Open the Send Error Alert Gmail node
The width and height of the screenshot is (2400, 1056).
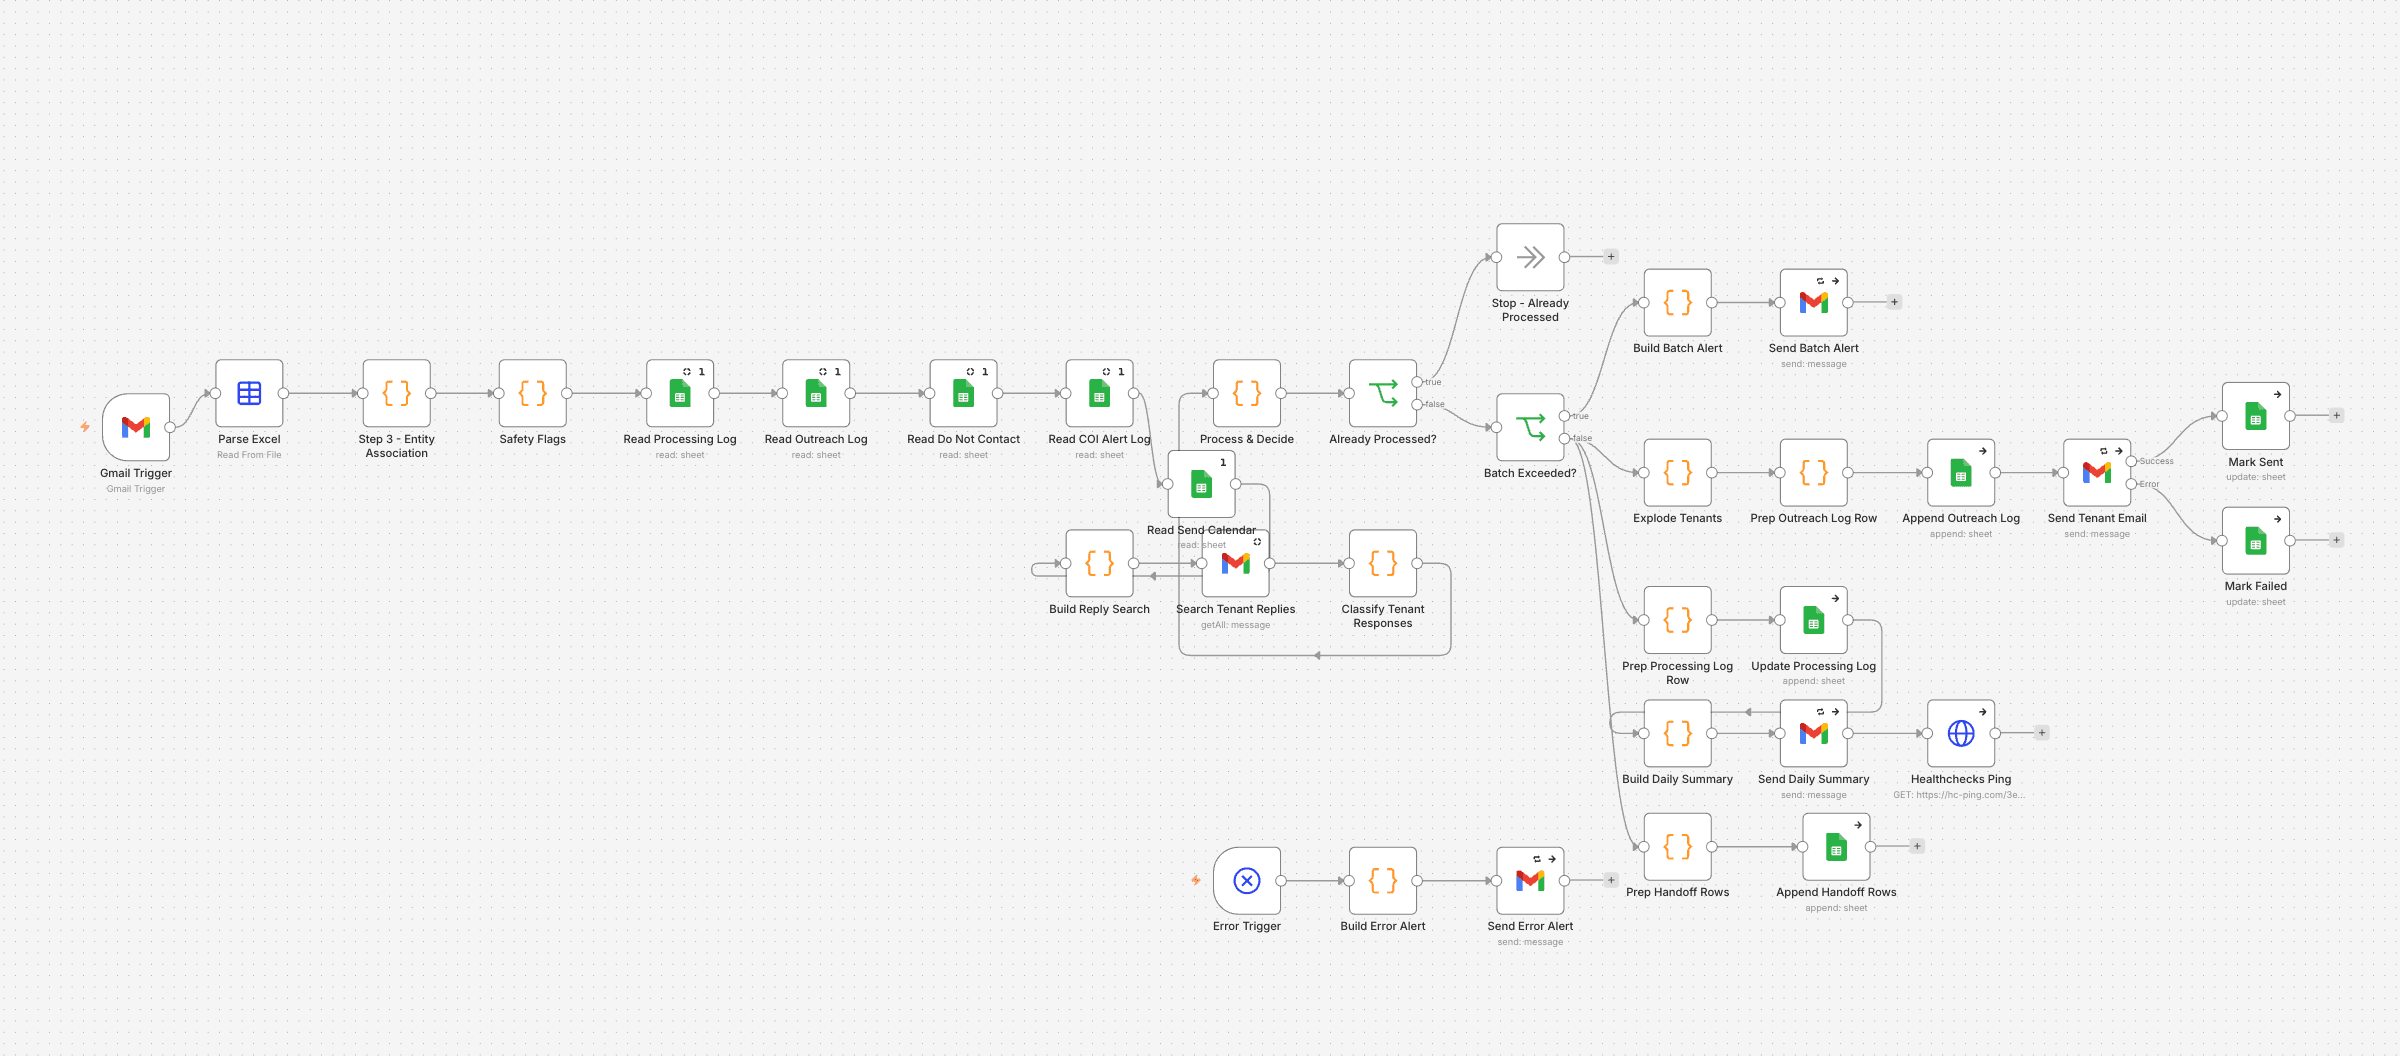click(x=1530, y=880)
